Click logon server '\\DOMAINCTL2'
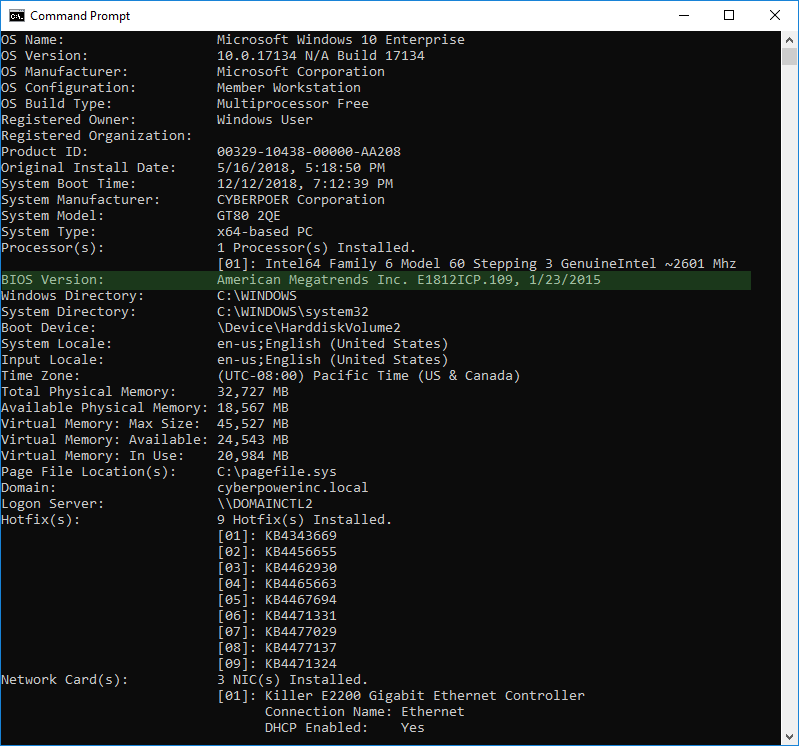The height and width of the screenshot is (746, 799). click(x=264, y=504)
